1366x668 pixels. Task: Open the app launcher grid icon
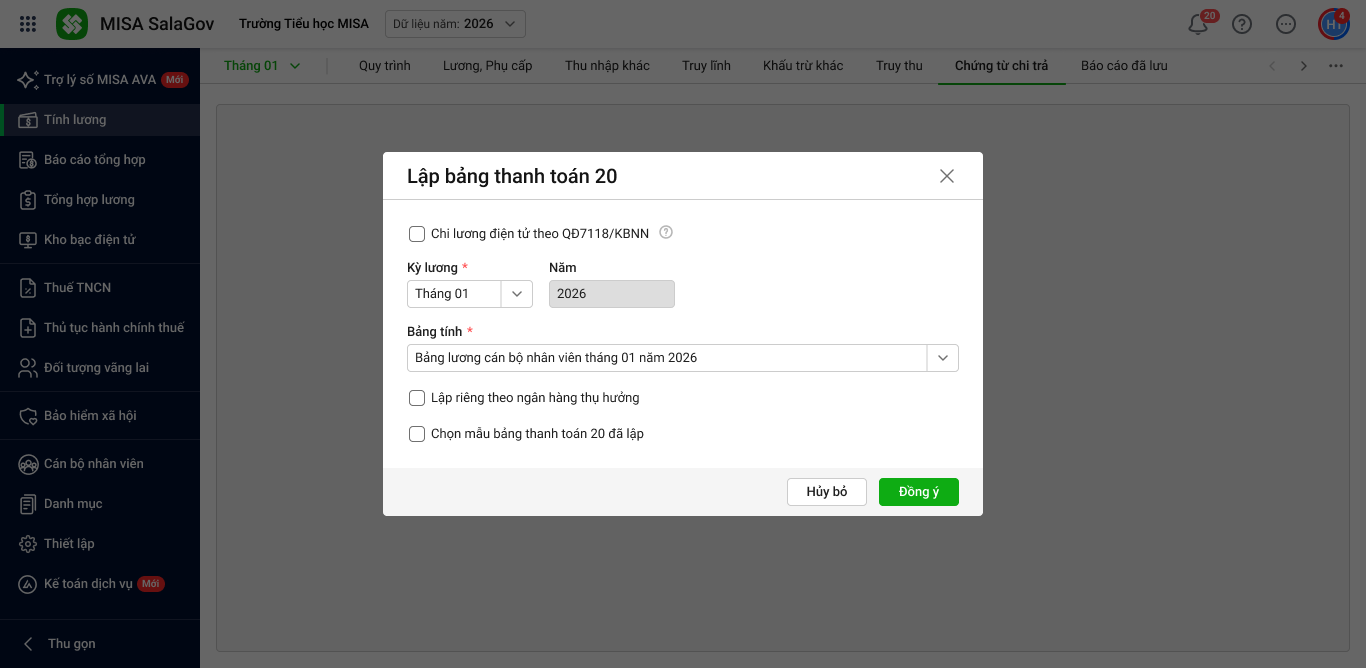(x=28, y=24)
